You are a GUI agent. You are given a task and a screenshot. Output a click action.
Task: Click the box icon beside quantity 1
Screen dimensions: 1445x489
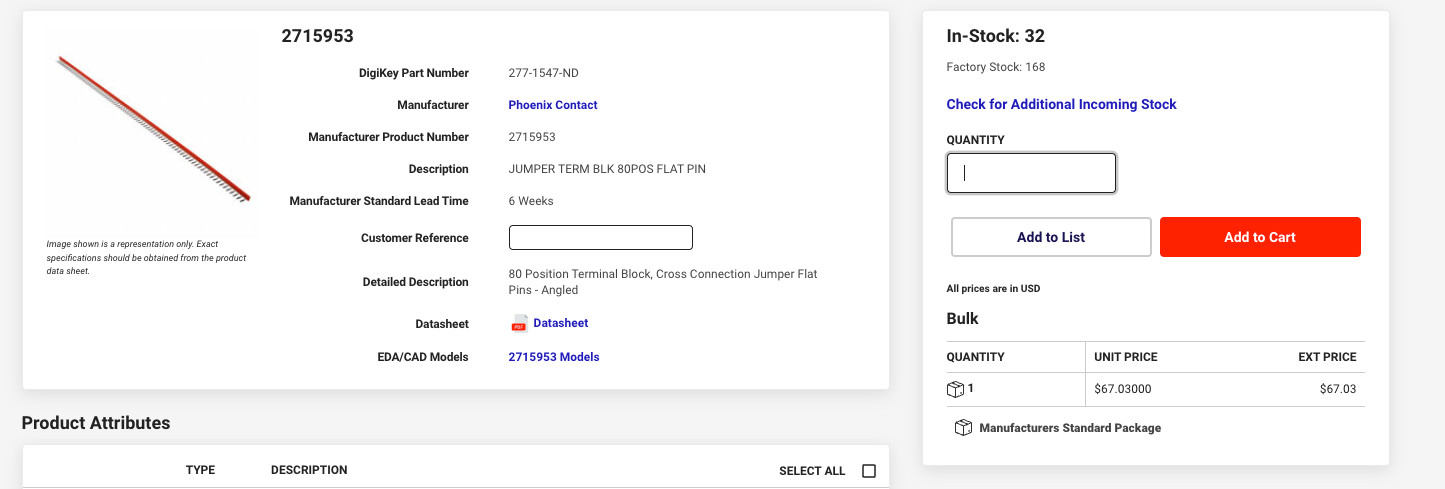955,389
